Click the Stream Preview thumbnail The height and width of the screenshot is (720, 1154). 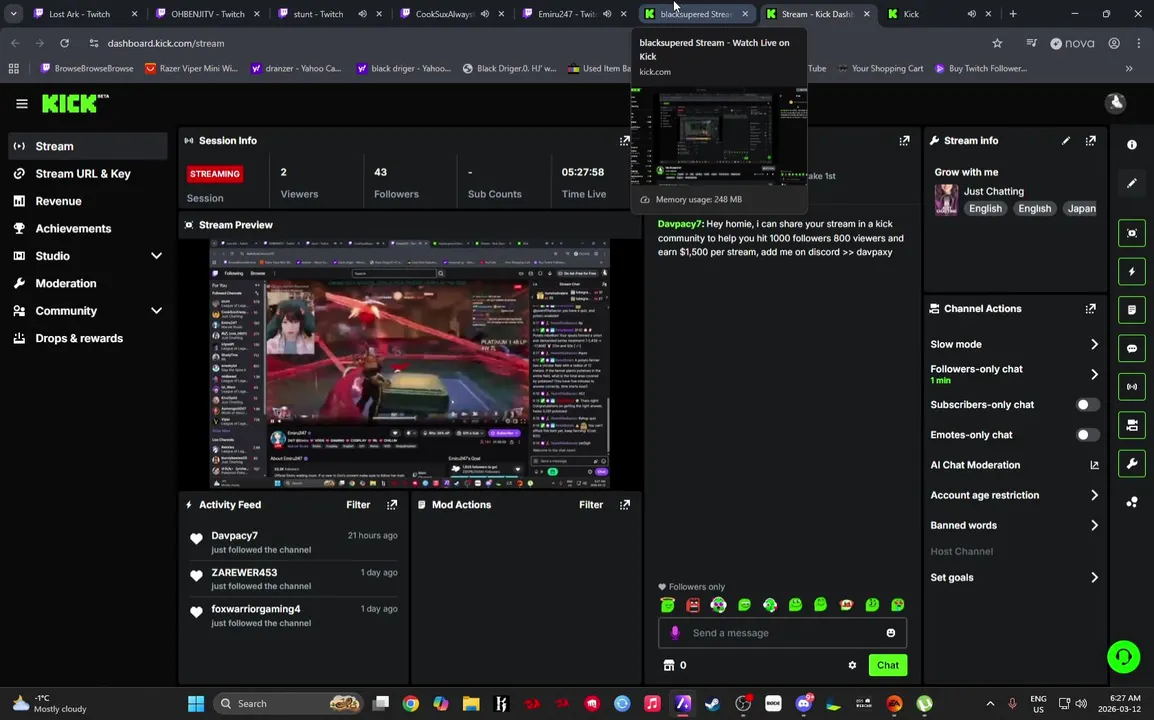pos(410,363)
